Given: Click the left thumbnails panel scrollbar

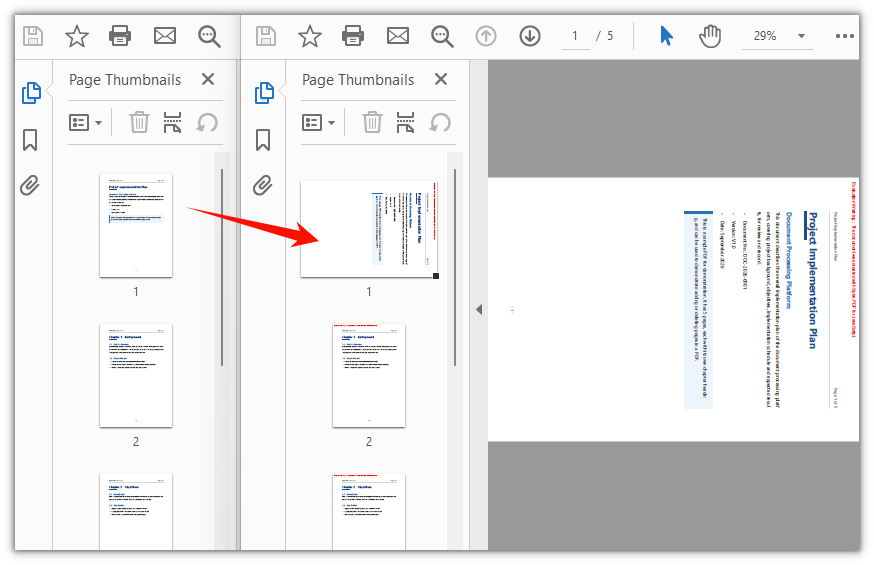Looking at the screenshot, I should [x=222, y=267].
